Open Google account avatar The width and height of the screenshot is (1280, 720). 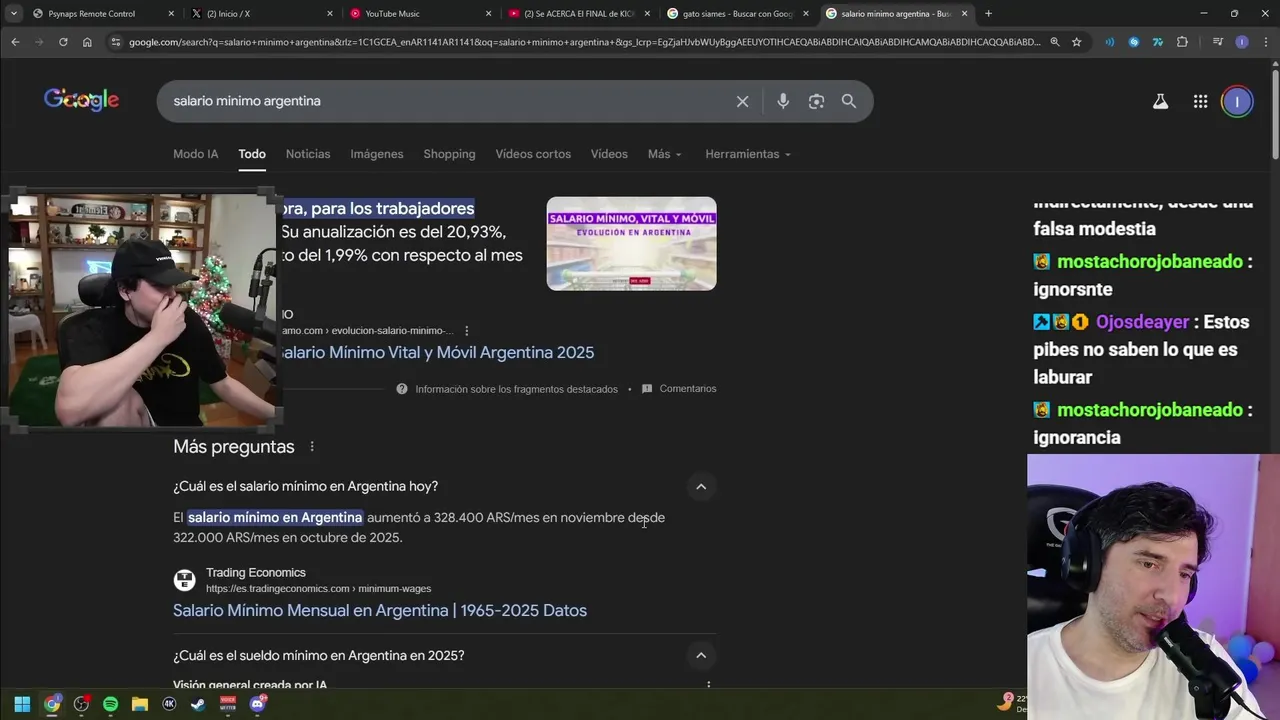click(x=1237, y=101)
